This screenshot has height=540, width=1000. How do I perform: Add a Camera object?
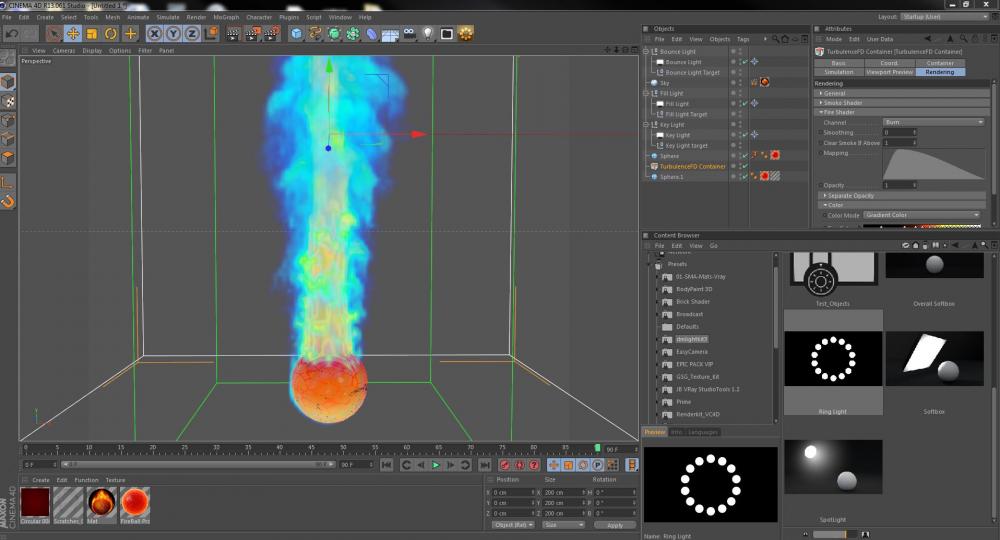tap(409, 34)
